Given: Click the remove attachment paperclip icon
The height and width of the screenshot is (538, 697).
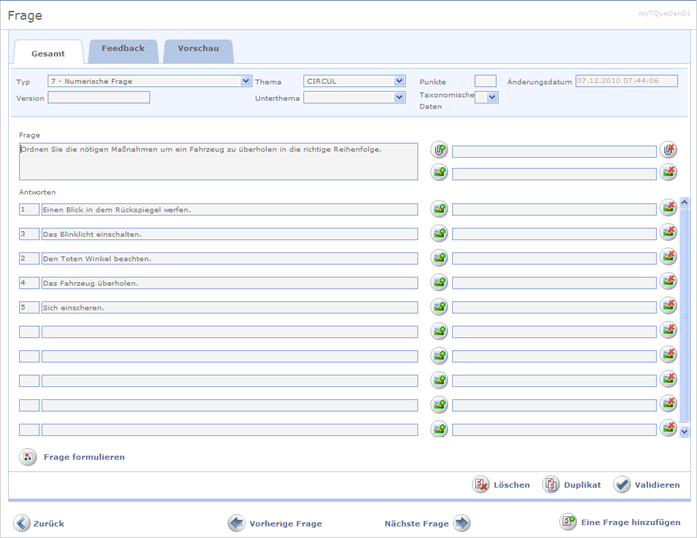Looking at the screenshot, I should click(x=669, y=150).
